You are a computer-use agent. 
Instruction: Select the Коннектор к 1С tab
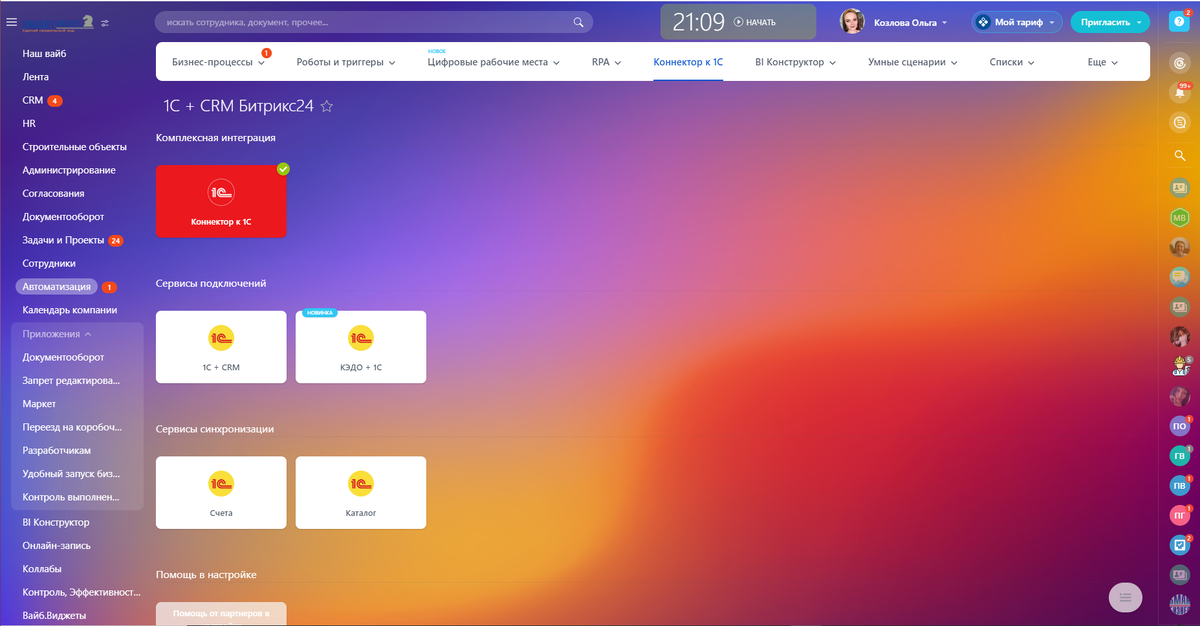(688, 62)
